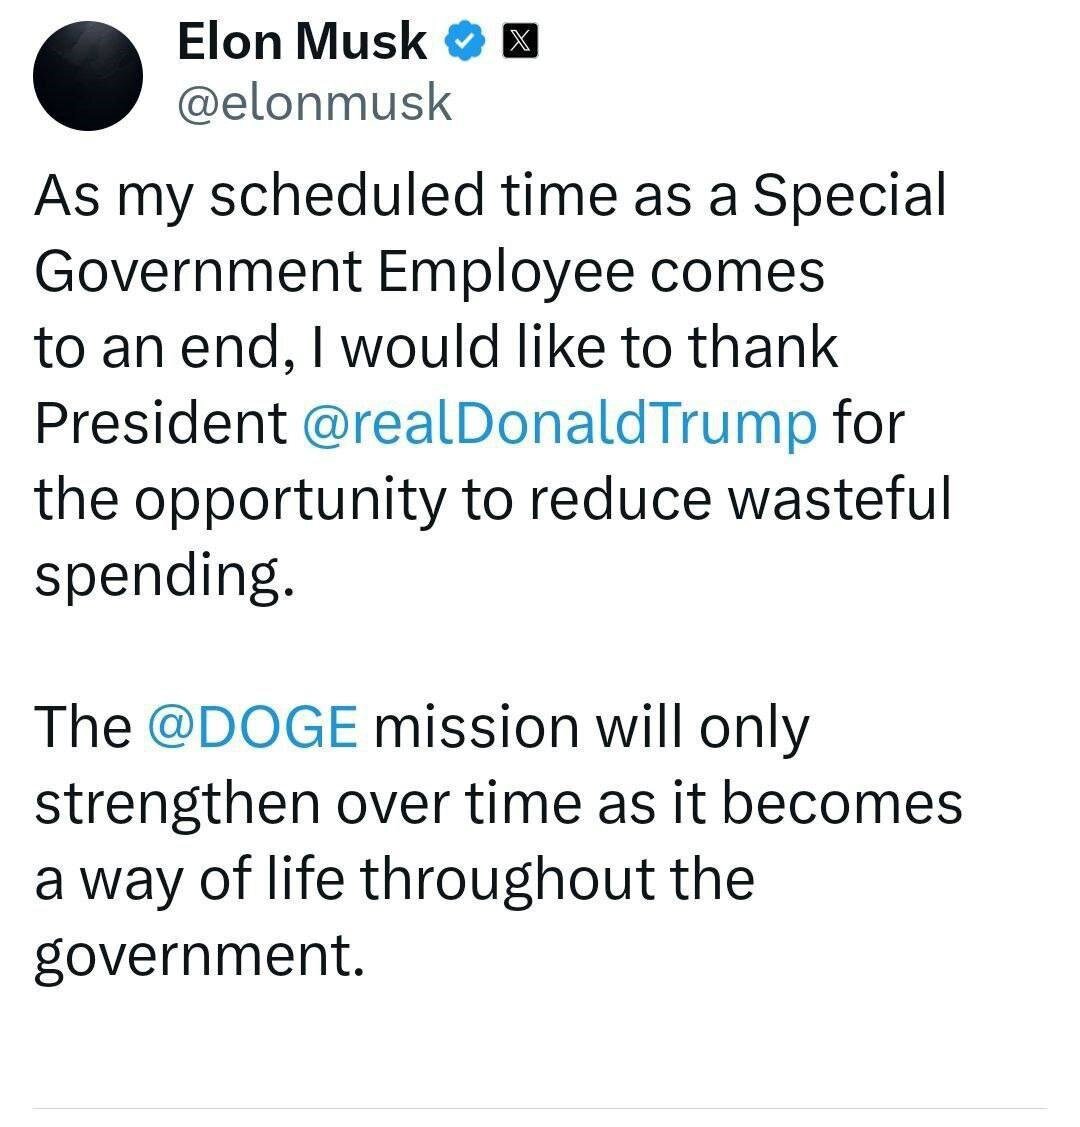Click the final word "government."

(198, 957)
